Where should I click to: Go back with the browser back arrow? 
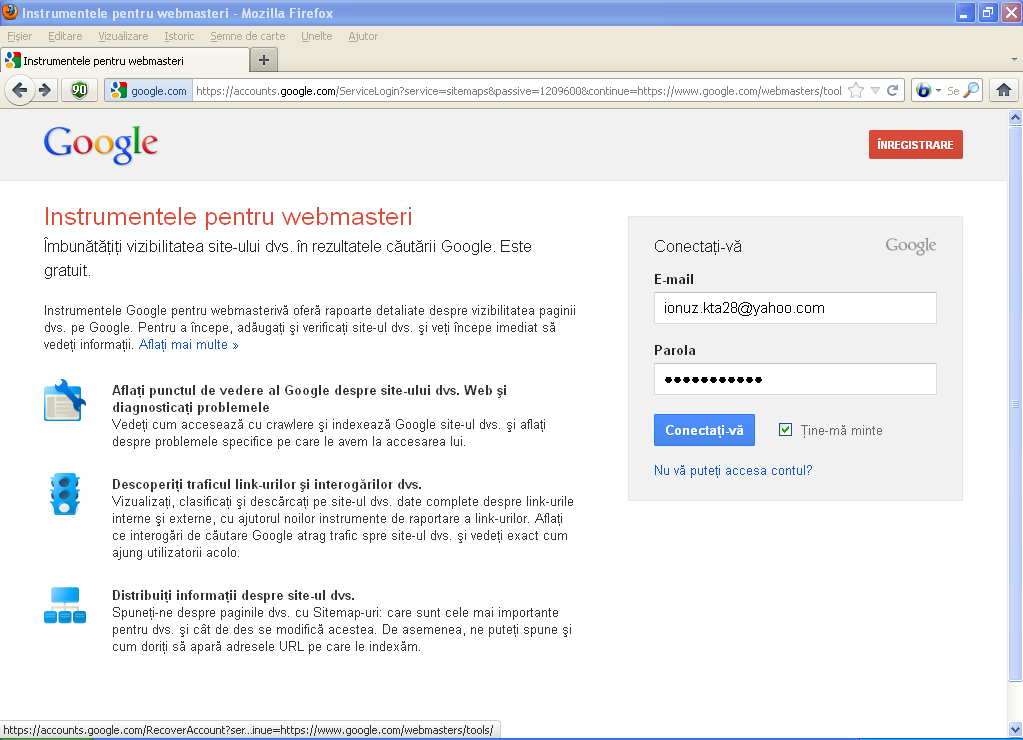(x=20, y=90)
